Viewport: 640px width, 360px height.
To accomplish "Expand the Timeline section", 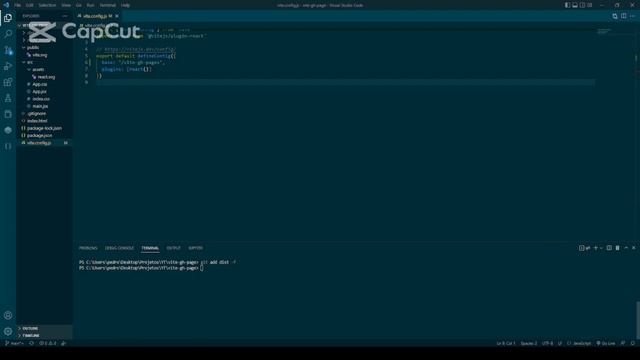I will (45, 336).
